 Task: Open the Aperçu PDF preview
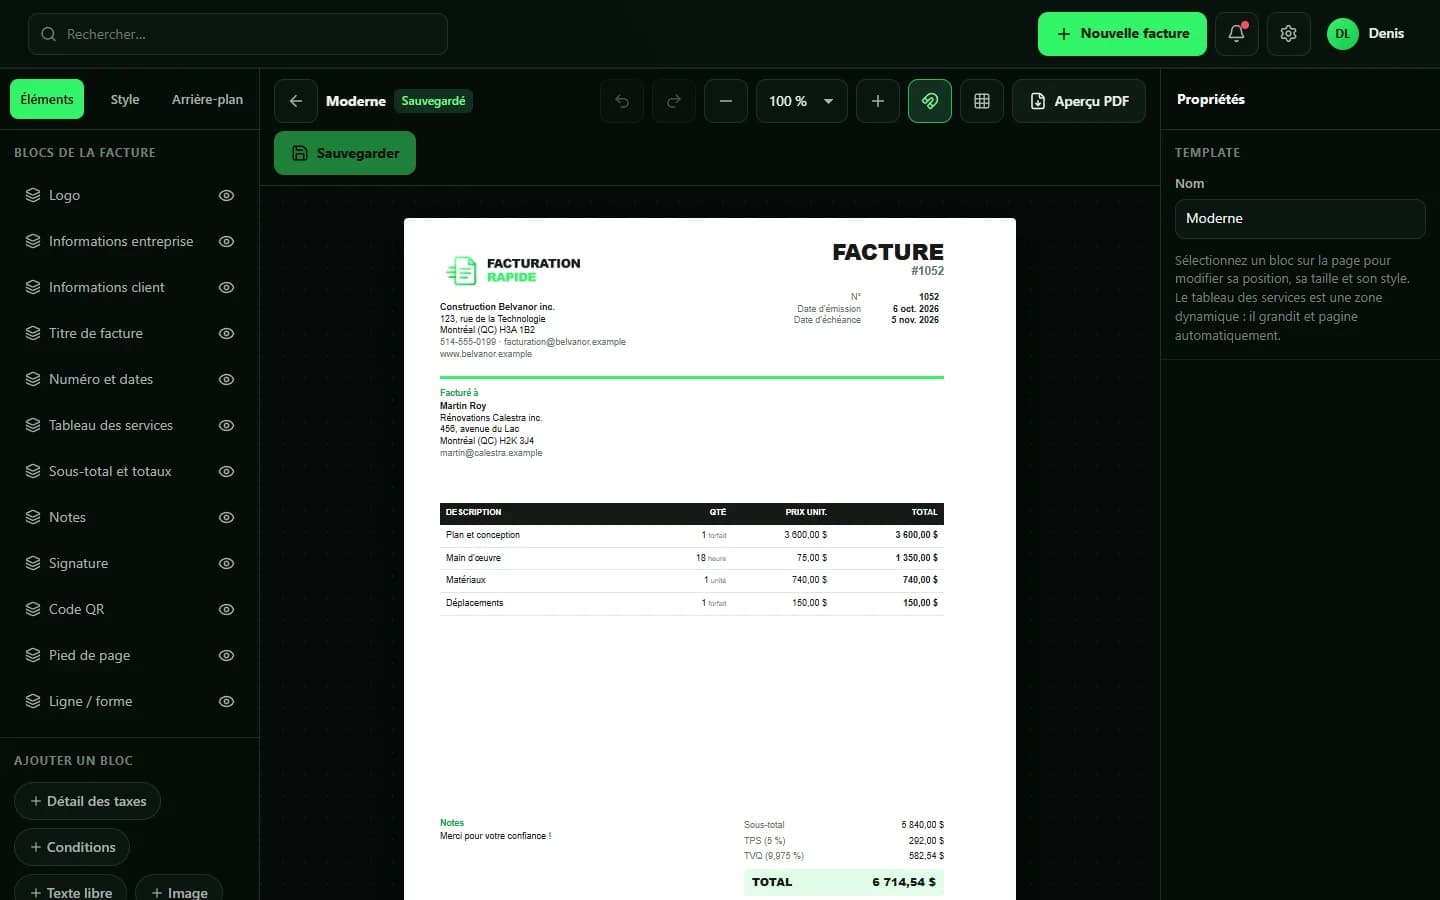tap(1079, 101)
